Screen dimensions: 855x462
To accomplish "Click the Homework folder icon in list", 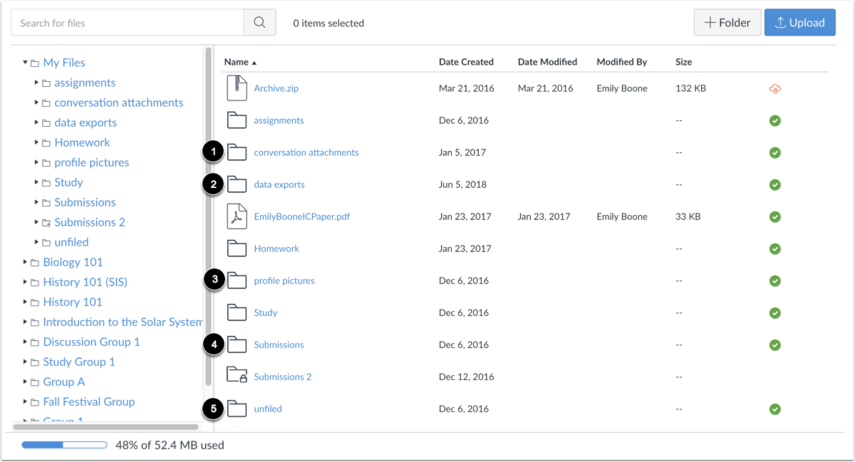I will [x=237, y=248].
